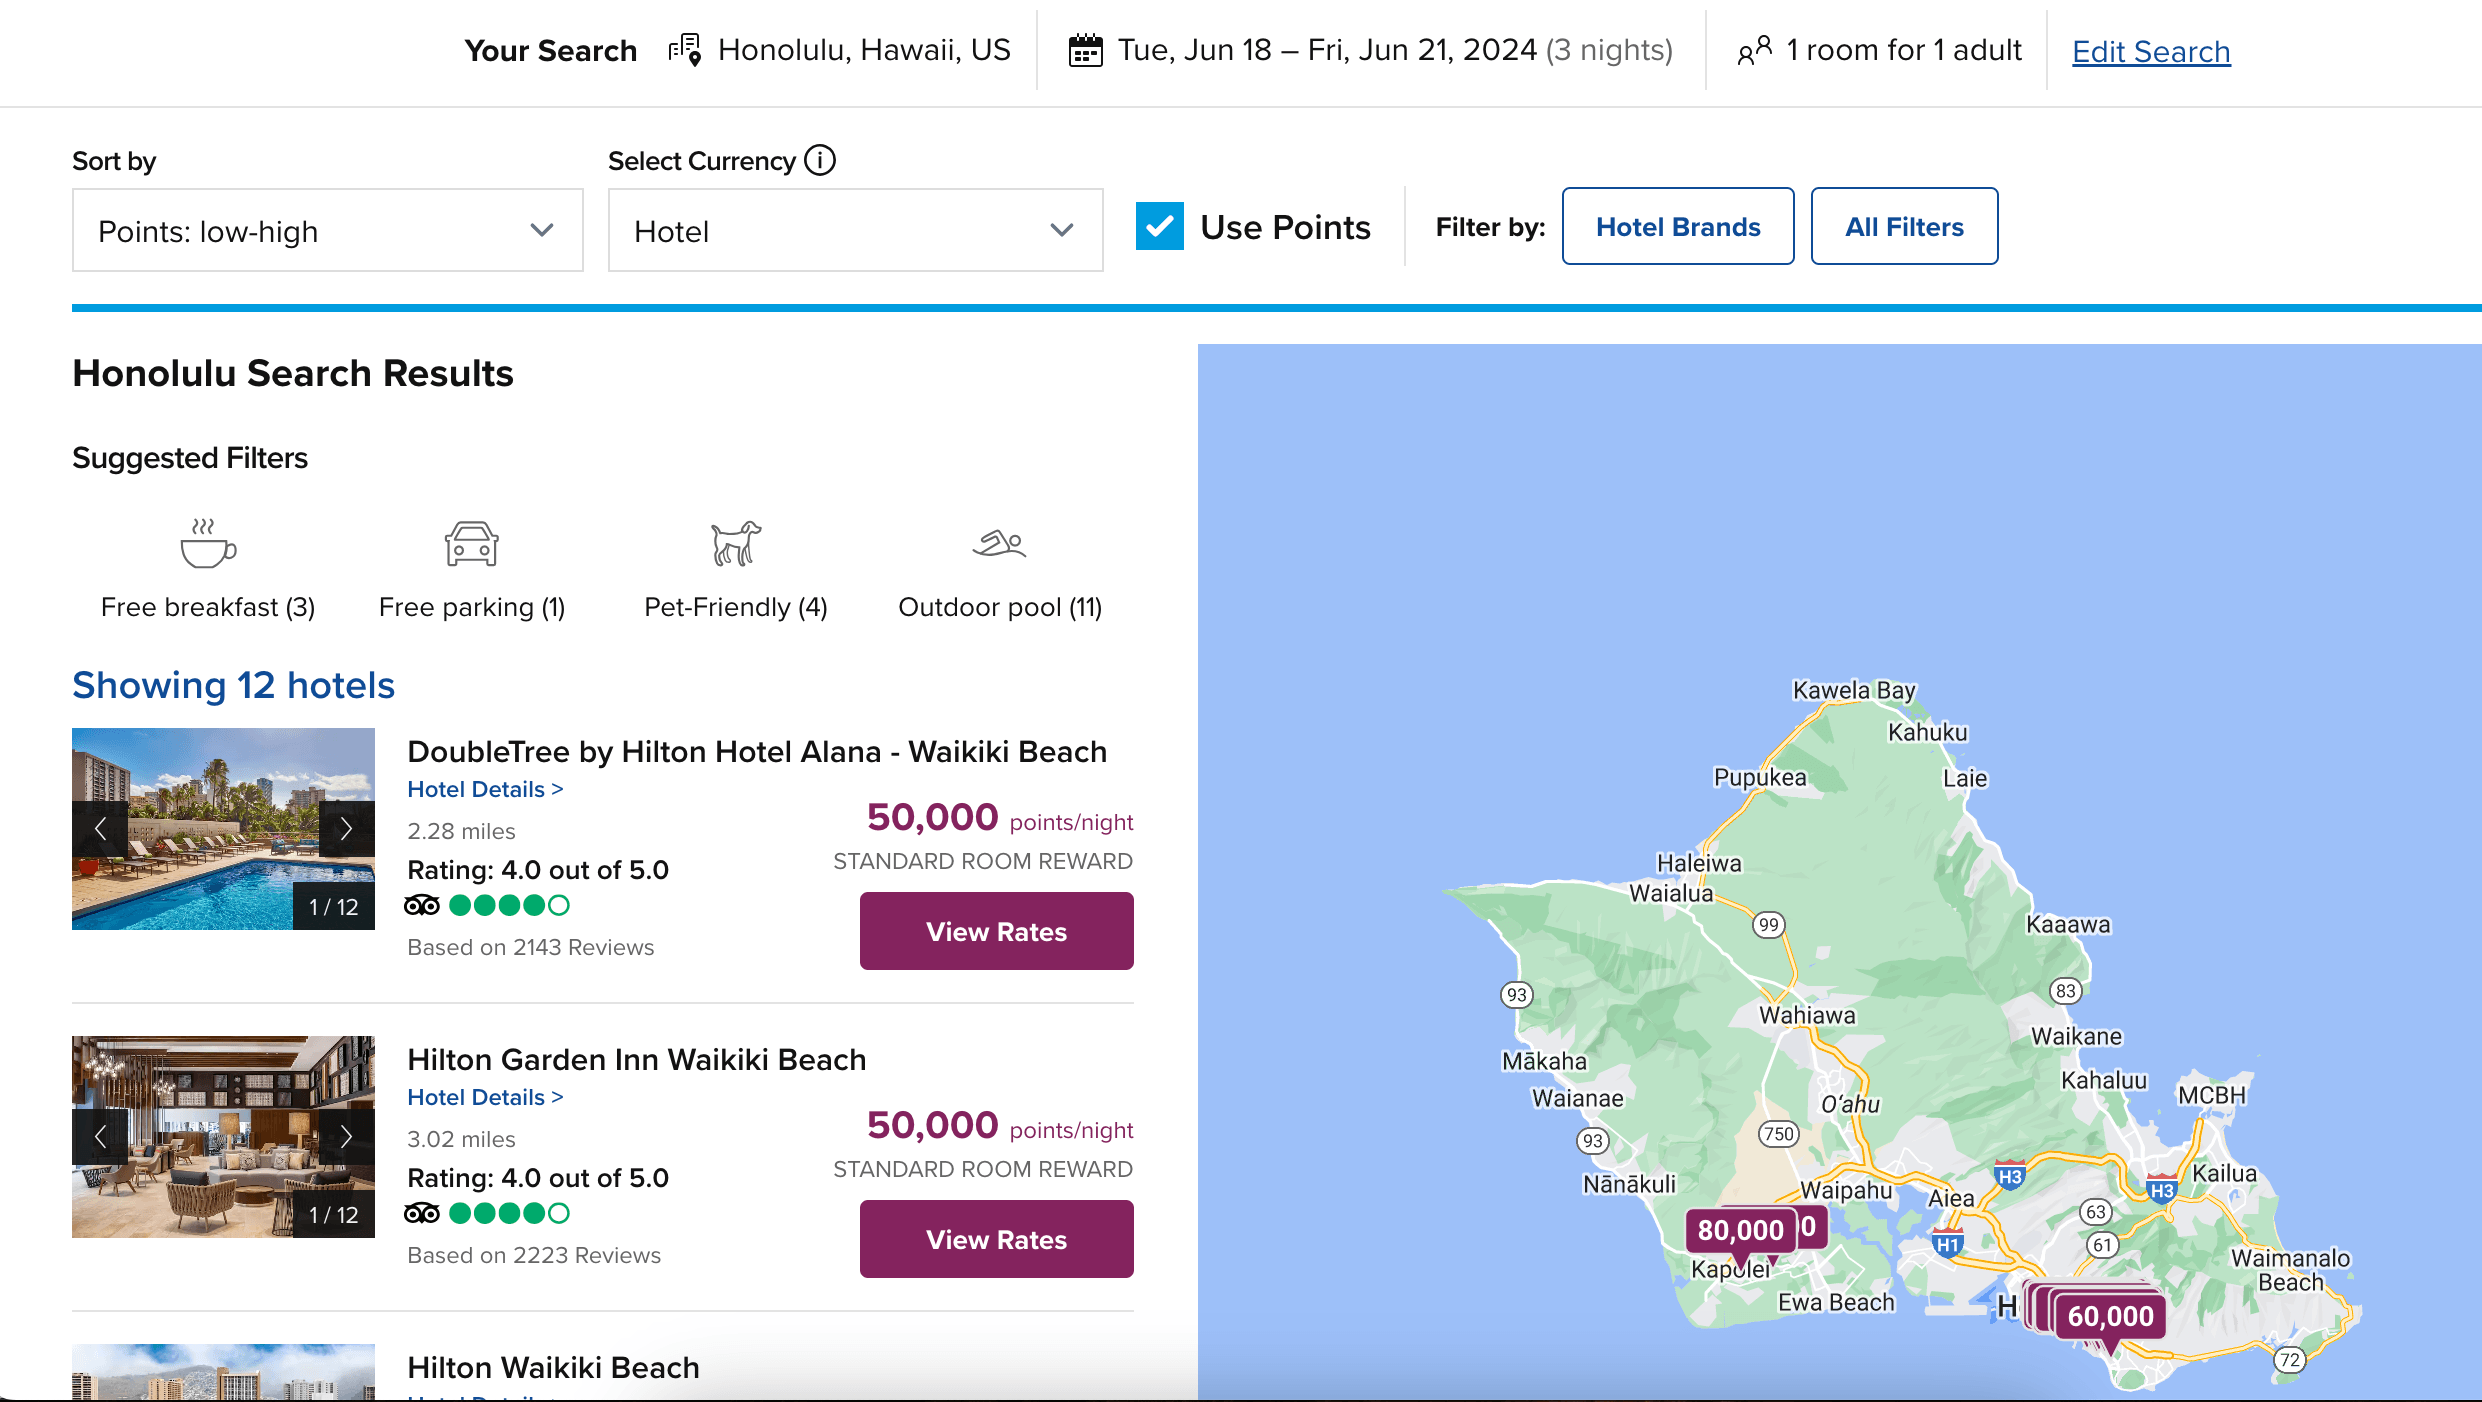This screenshot has height=1402, width=2482.
Task: Show next photo of DoubleTree hotel
Action: tap(346, 829)
